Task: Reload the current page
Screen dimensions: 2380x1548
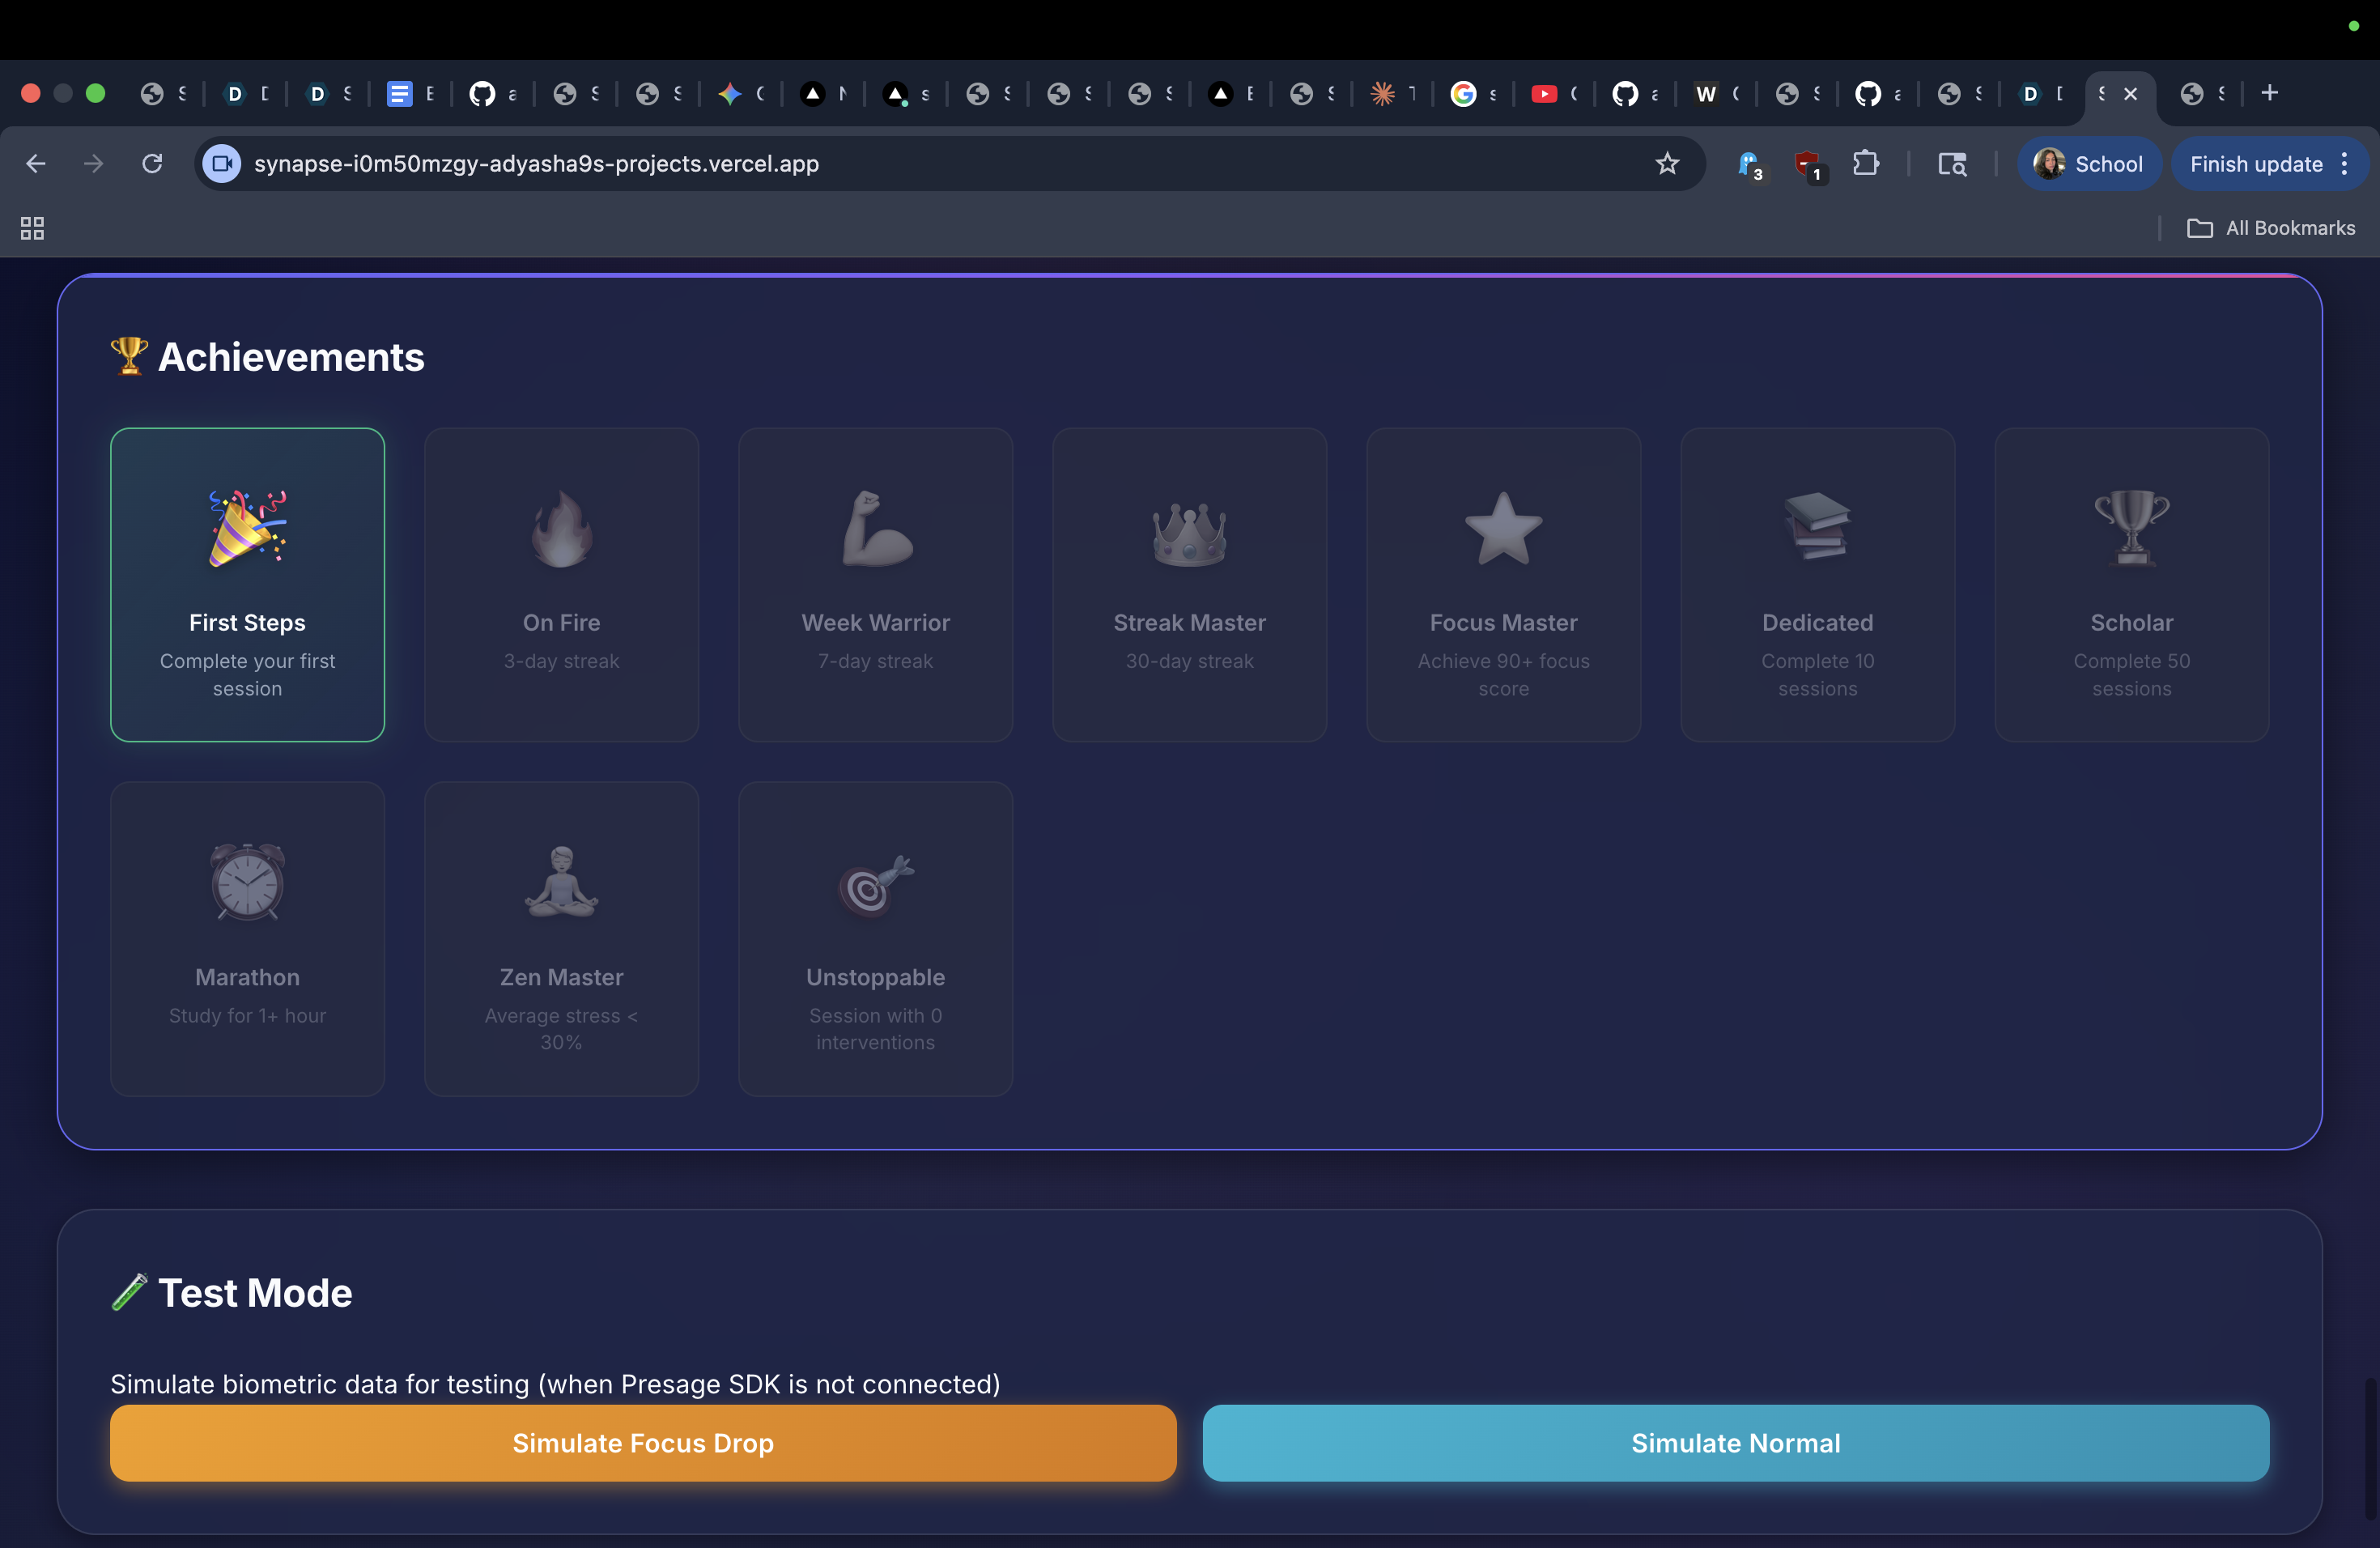Action: click(152, 163)
